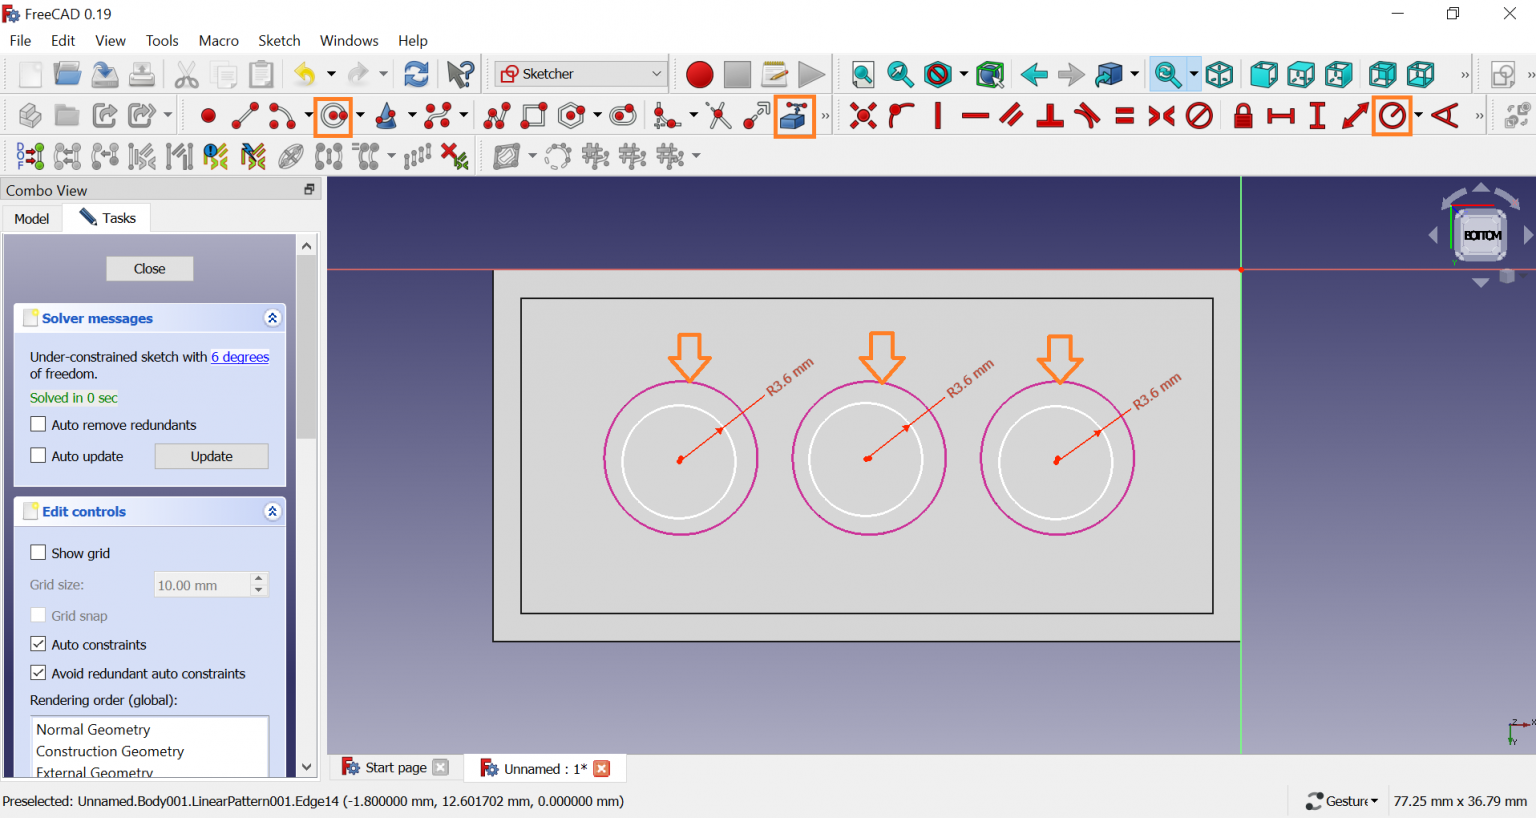Click the 6 degrees link
Screen dimensions: 1536x818
(240, 357)
